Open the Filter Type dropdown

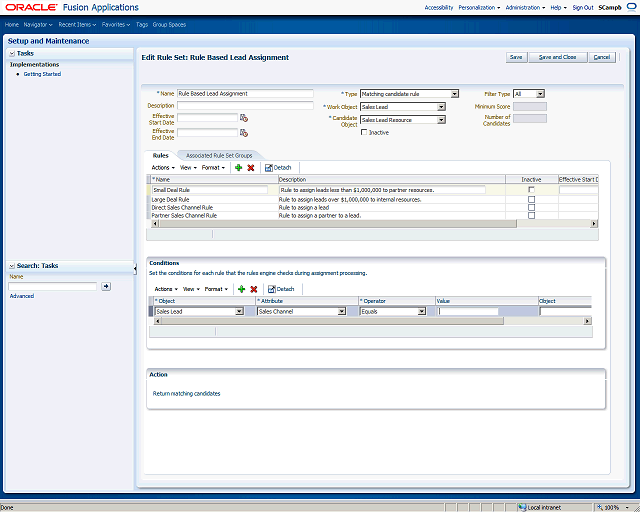pos(540,94)
